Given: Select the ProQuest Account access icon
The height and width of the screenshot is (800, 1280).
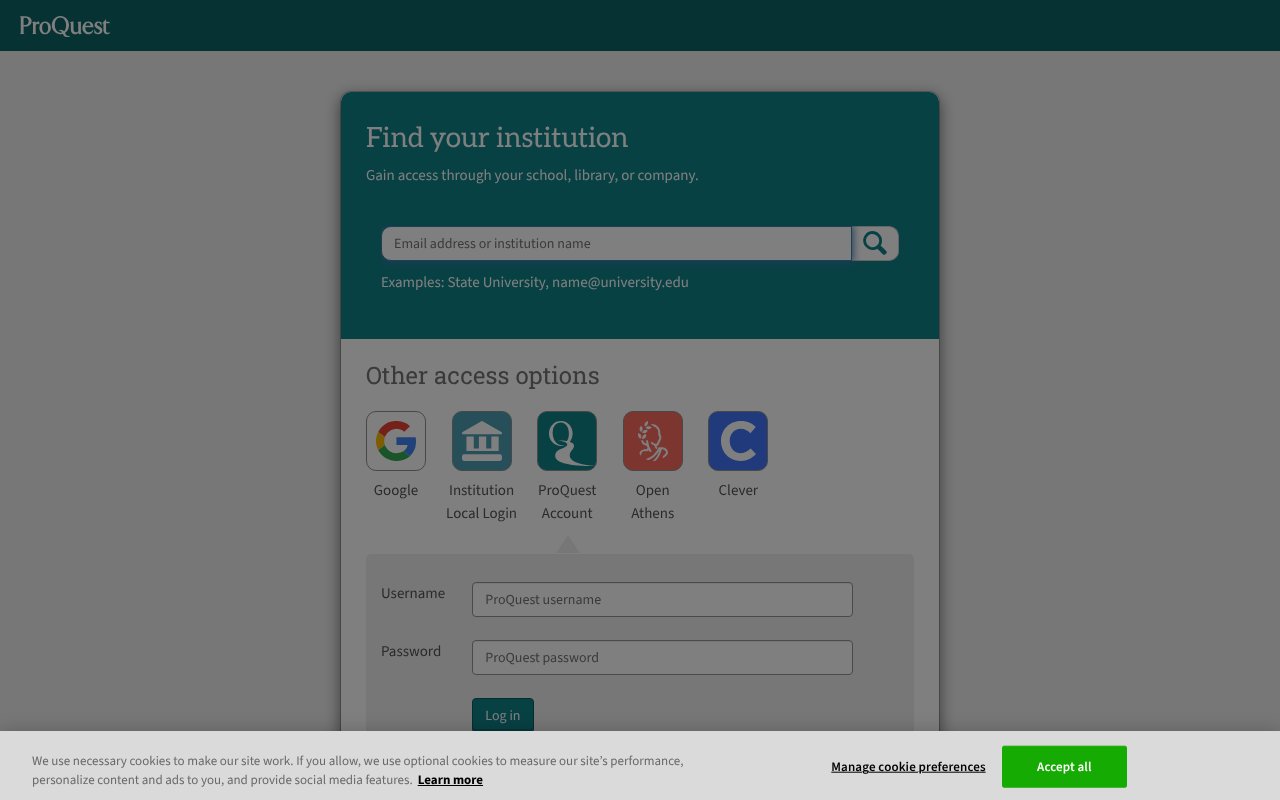Looking at the screenshot, I should coord(567,440).
